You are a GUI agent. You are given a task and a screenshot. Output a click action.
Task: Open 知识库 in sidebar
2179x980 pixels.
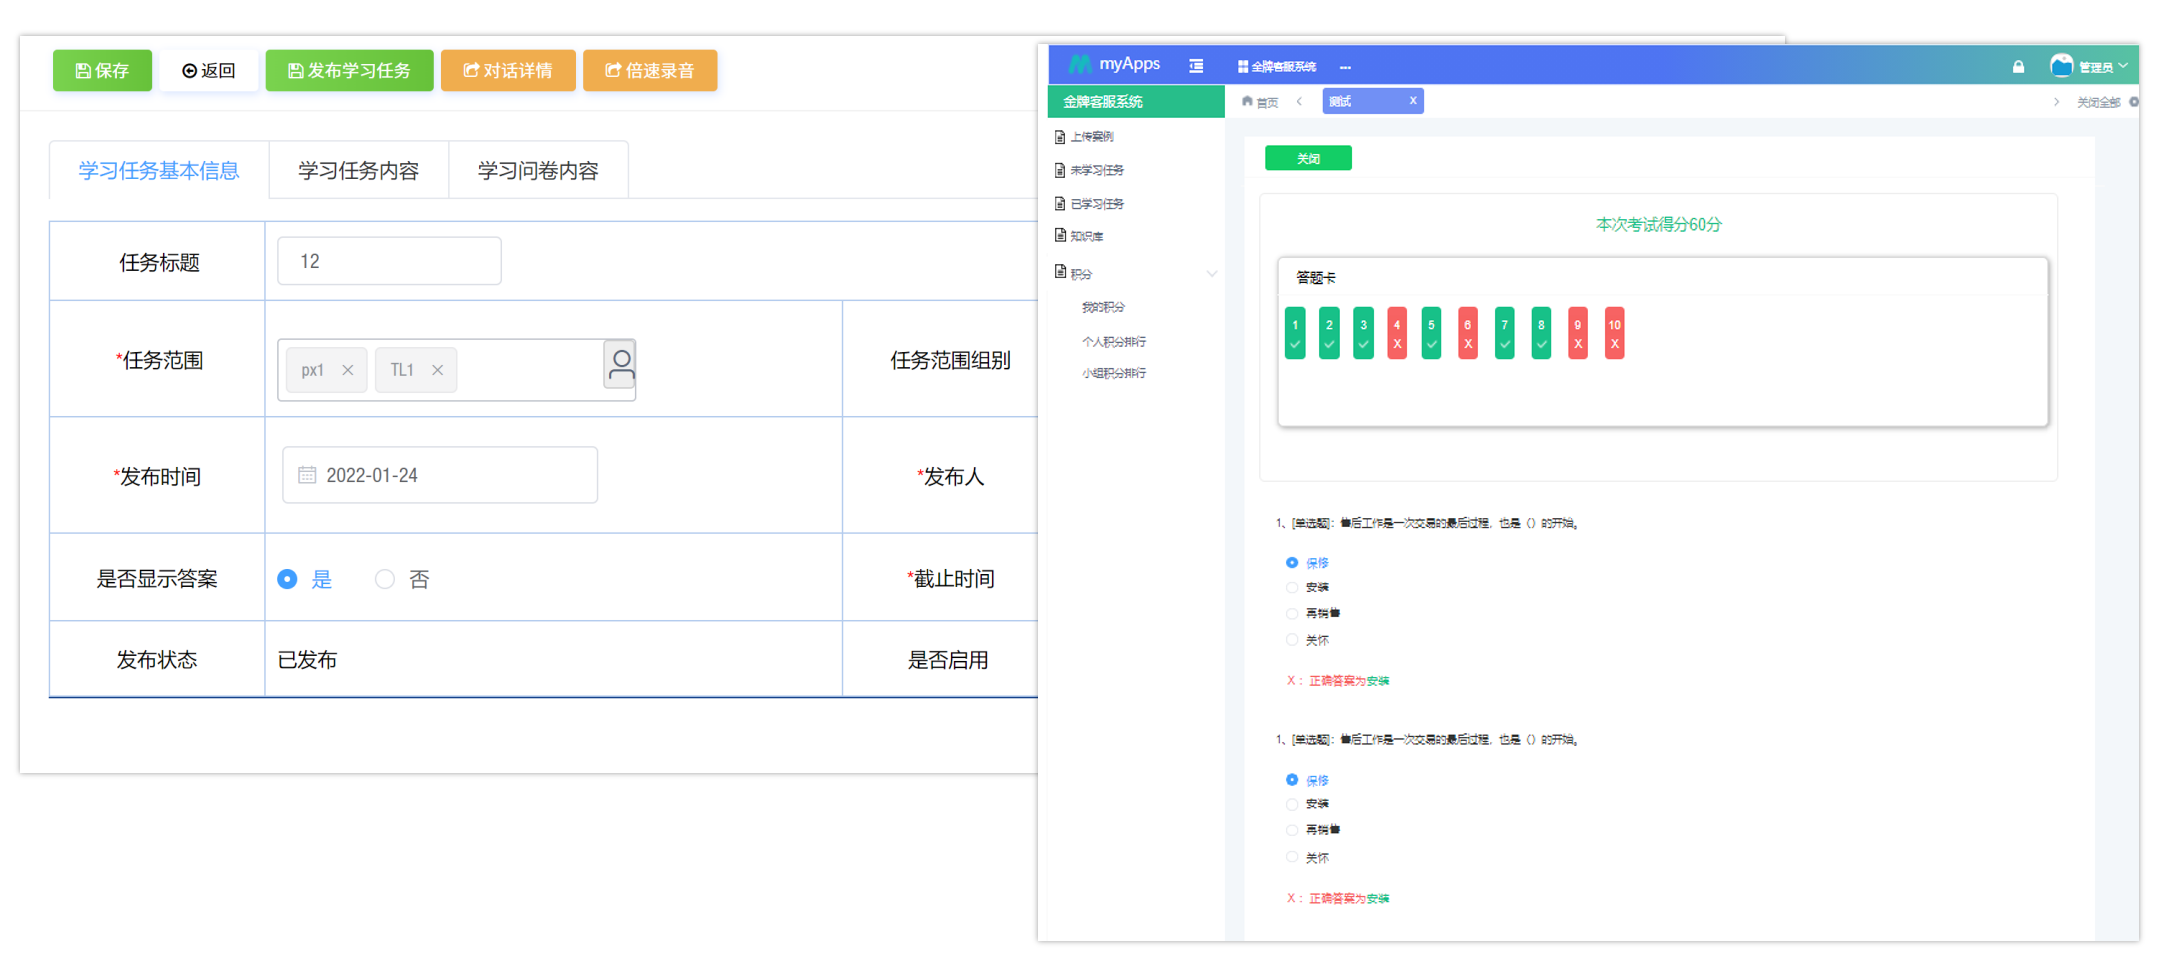[1081, 236]
